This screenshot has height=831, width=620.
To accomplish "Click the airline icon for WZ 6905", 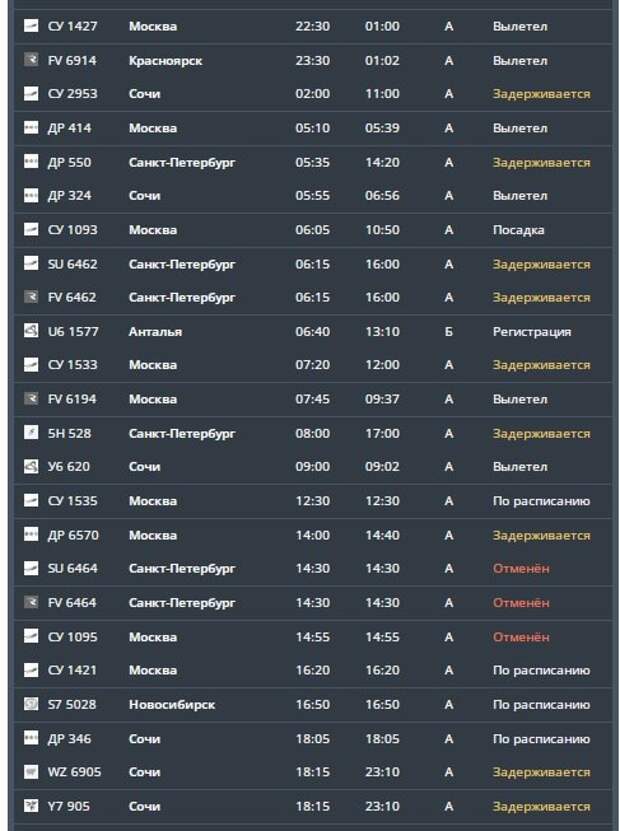I will pos(31,772).
